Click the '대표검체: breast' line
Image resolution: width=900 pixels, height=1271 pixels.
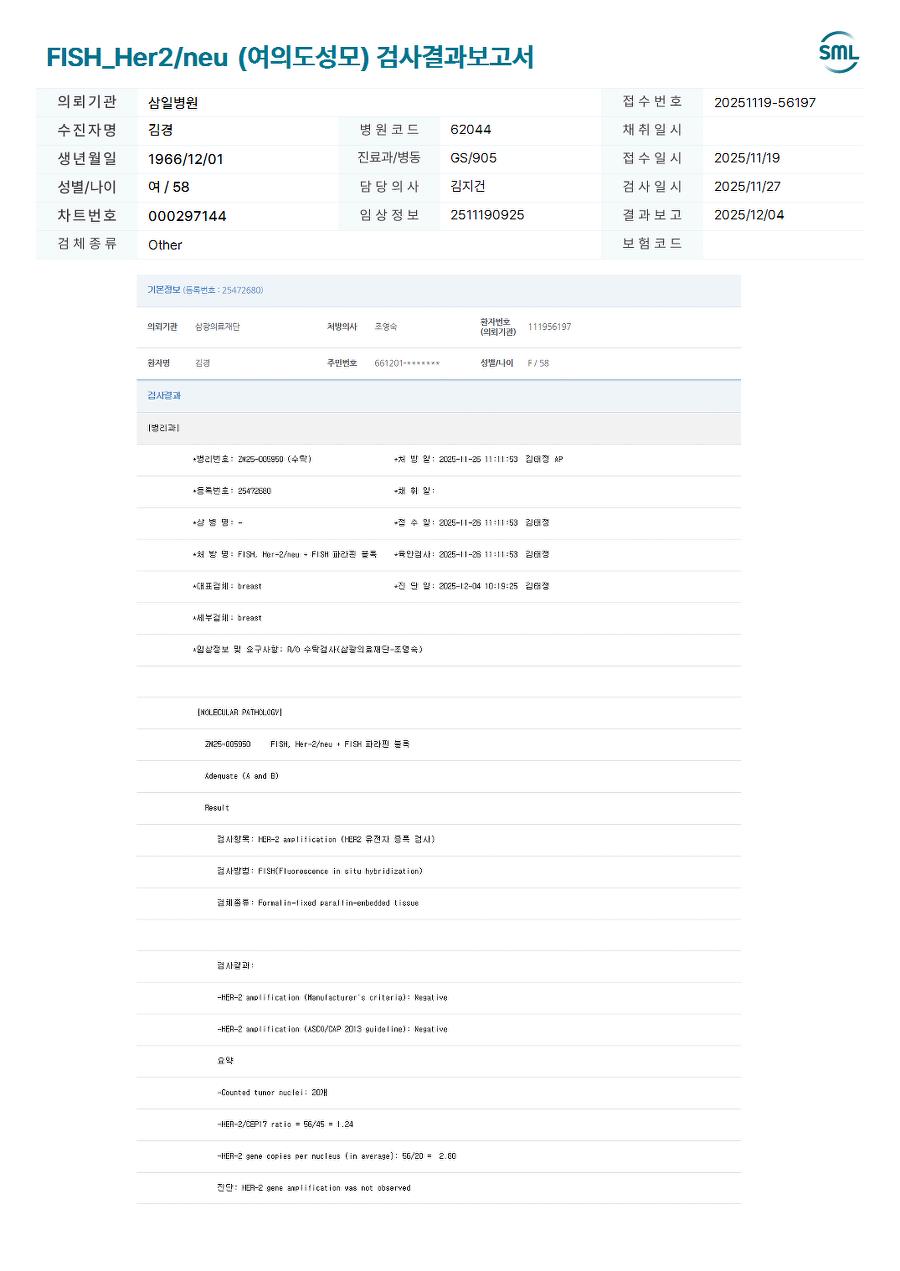(x=227, y=586)
